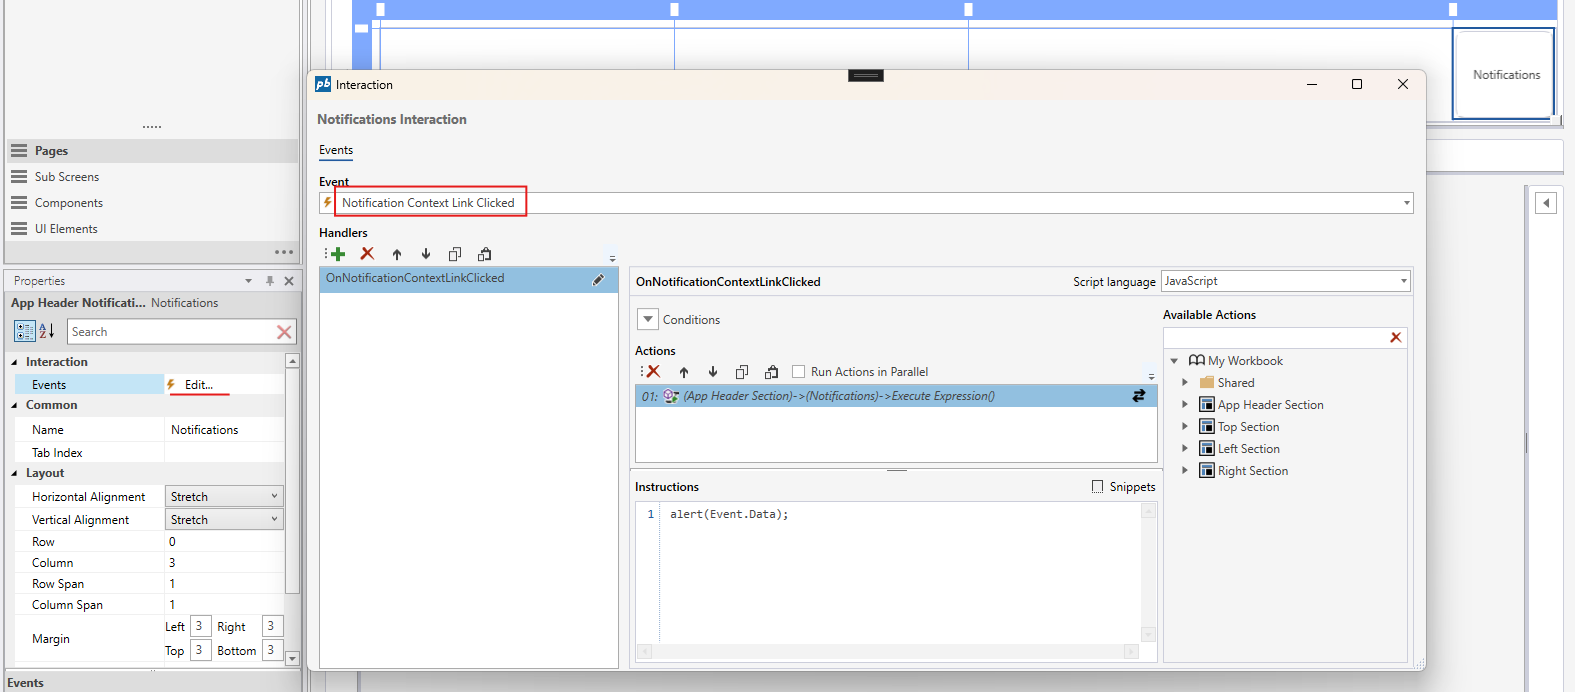Delete selected action in Actions toolbar
This screenshot has height=692, width=1575.
(653, 372)
